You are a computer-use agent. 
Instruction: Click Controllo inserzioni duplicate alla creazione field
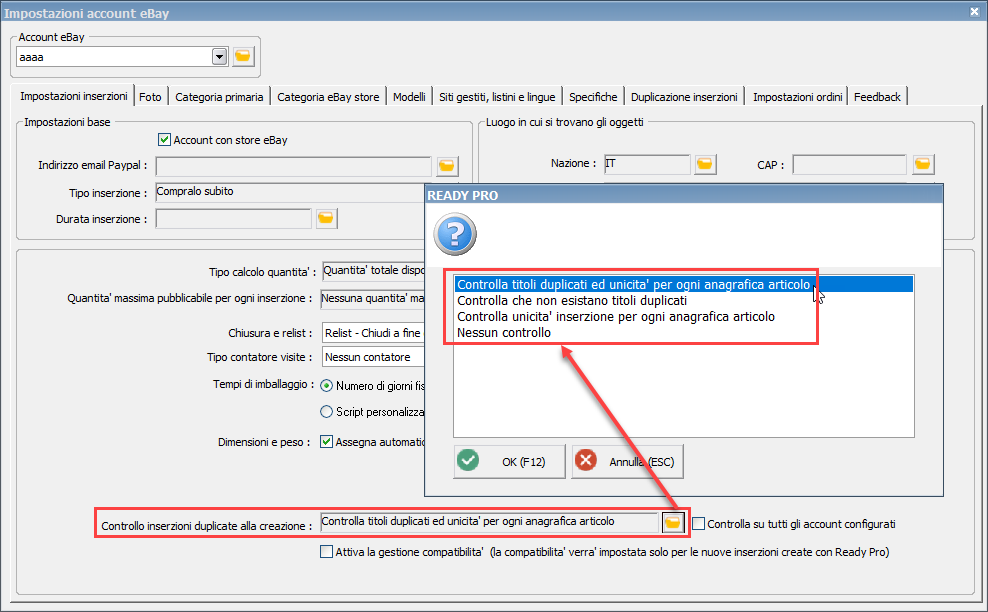coord(489,522)
